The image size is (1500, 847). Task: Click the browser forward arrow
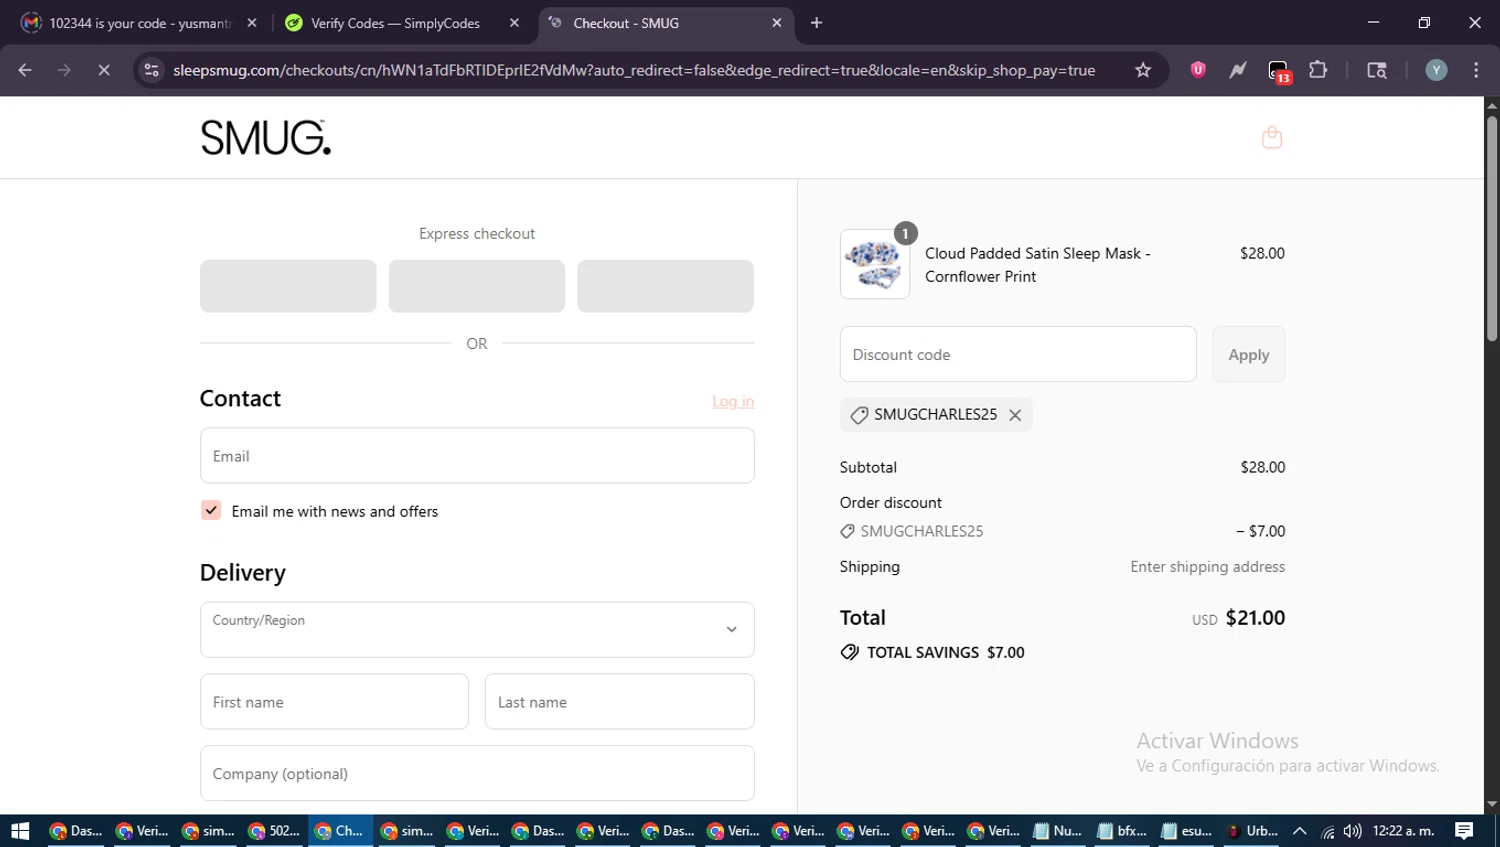click(x=64, y=70)
